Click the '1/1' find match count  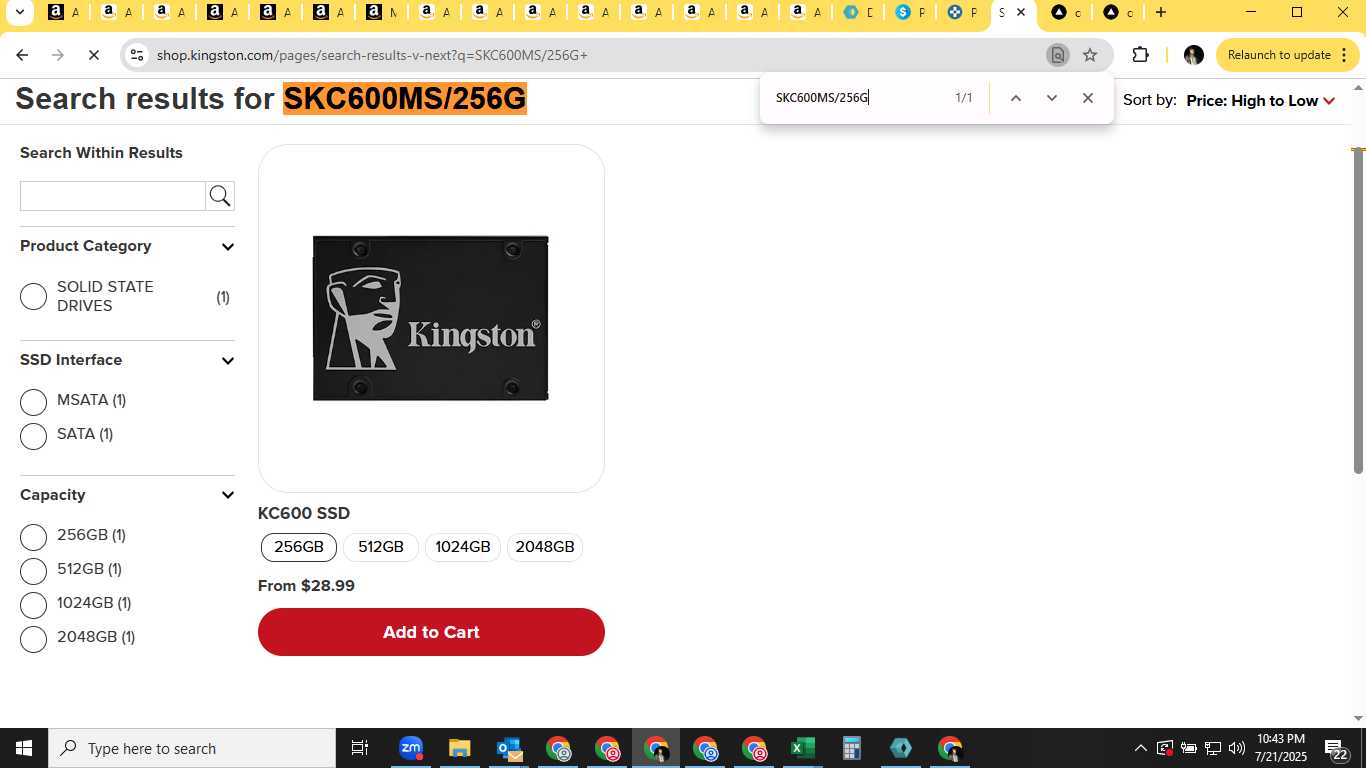[x=964, y=98]
